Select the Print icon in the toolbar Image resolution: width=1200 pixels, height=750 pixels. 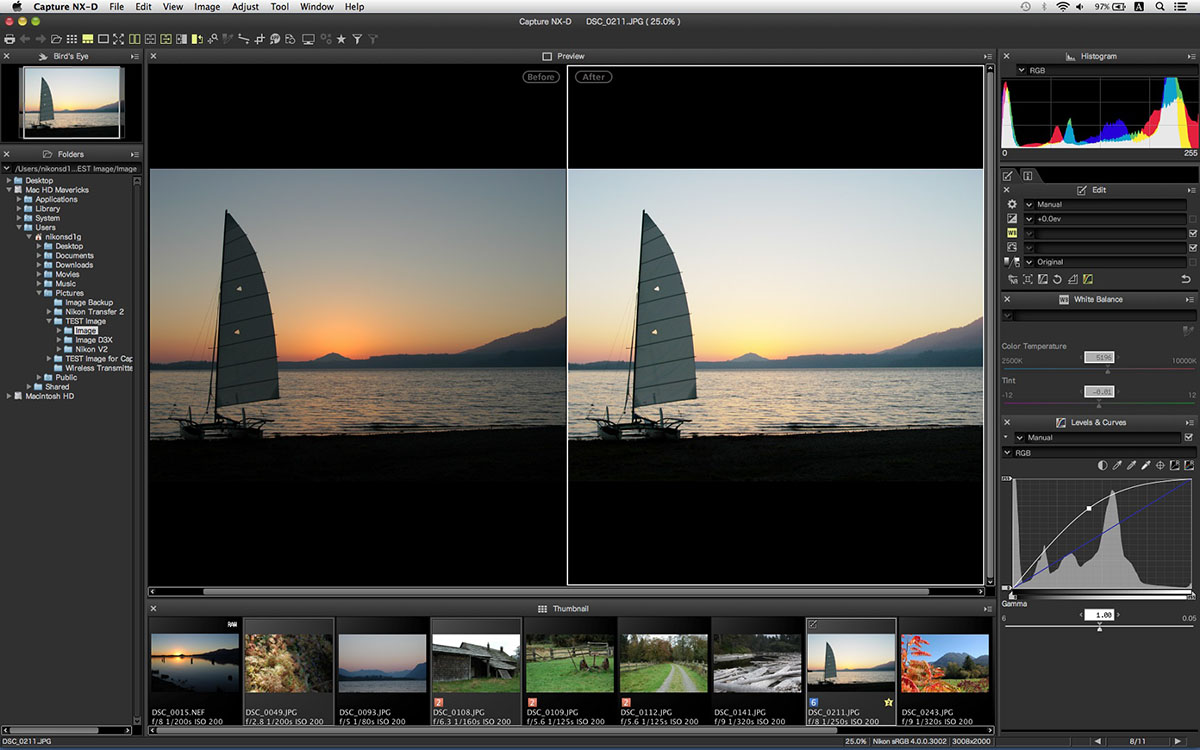click(10, 38)
